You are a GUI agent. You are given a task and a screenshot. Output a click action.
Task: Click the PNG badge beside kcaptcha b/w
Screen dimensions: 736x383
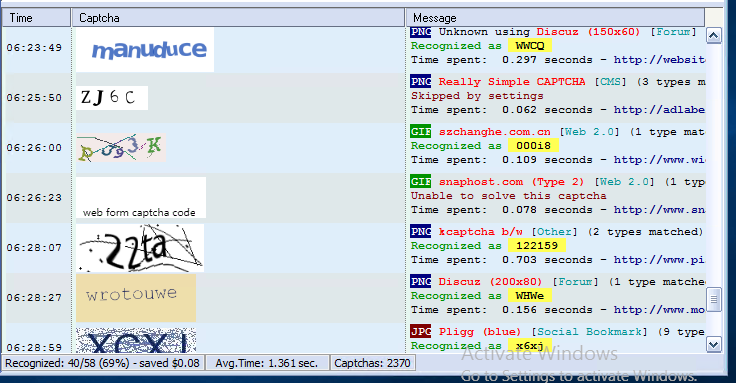[x=421, y=232]
